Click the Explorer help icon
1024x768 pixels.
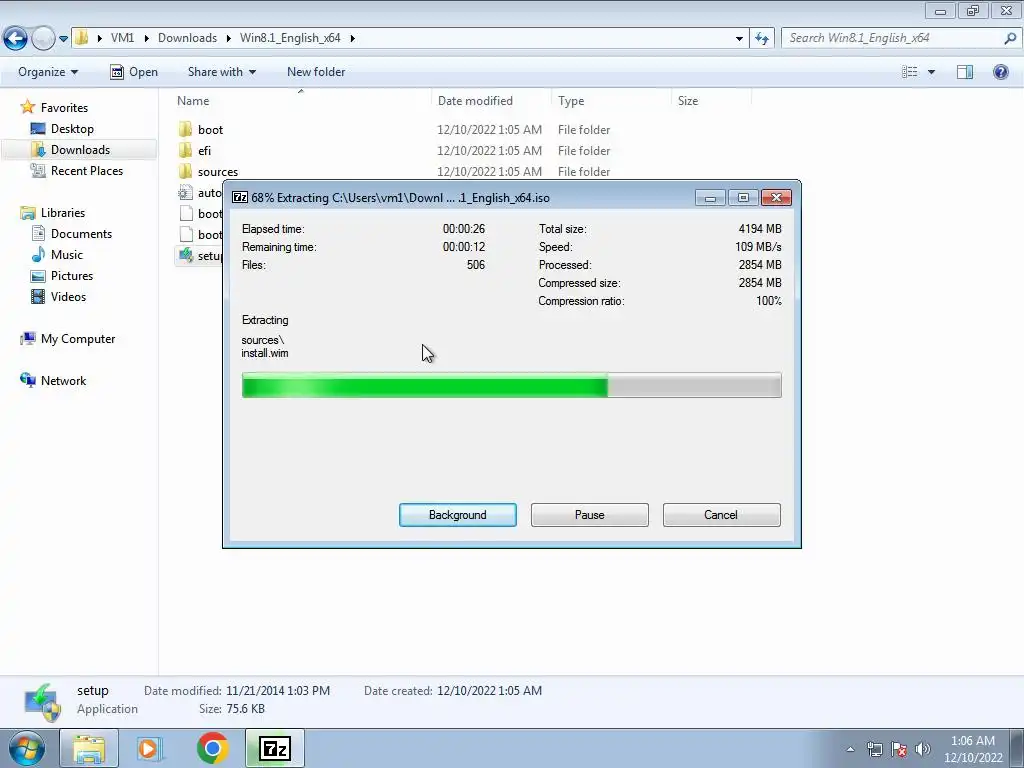[1000, 72]
